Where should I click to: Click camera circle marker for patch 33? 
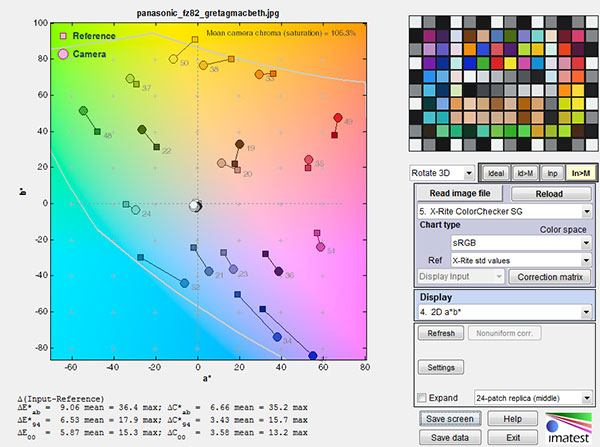259,74
